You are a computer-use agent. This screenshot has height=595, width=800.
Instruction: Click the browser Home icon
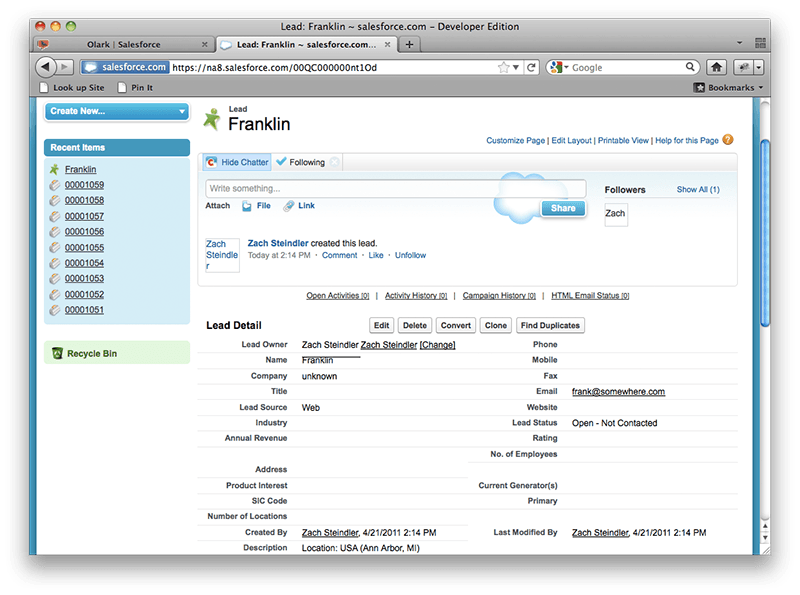click(x=716, y=67)
